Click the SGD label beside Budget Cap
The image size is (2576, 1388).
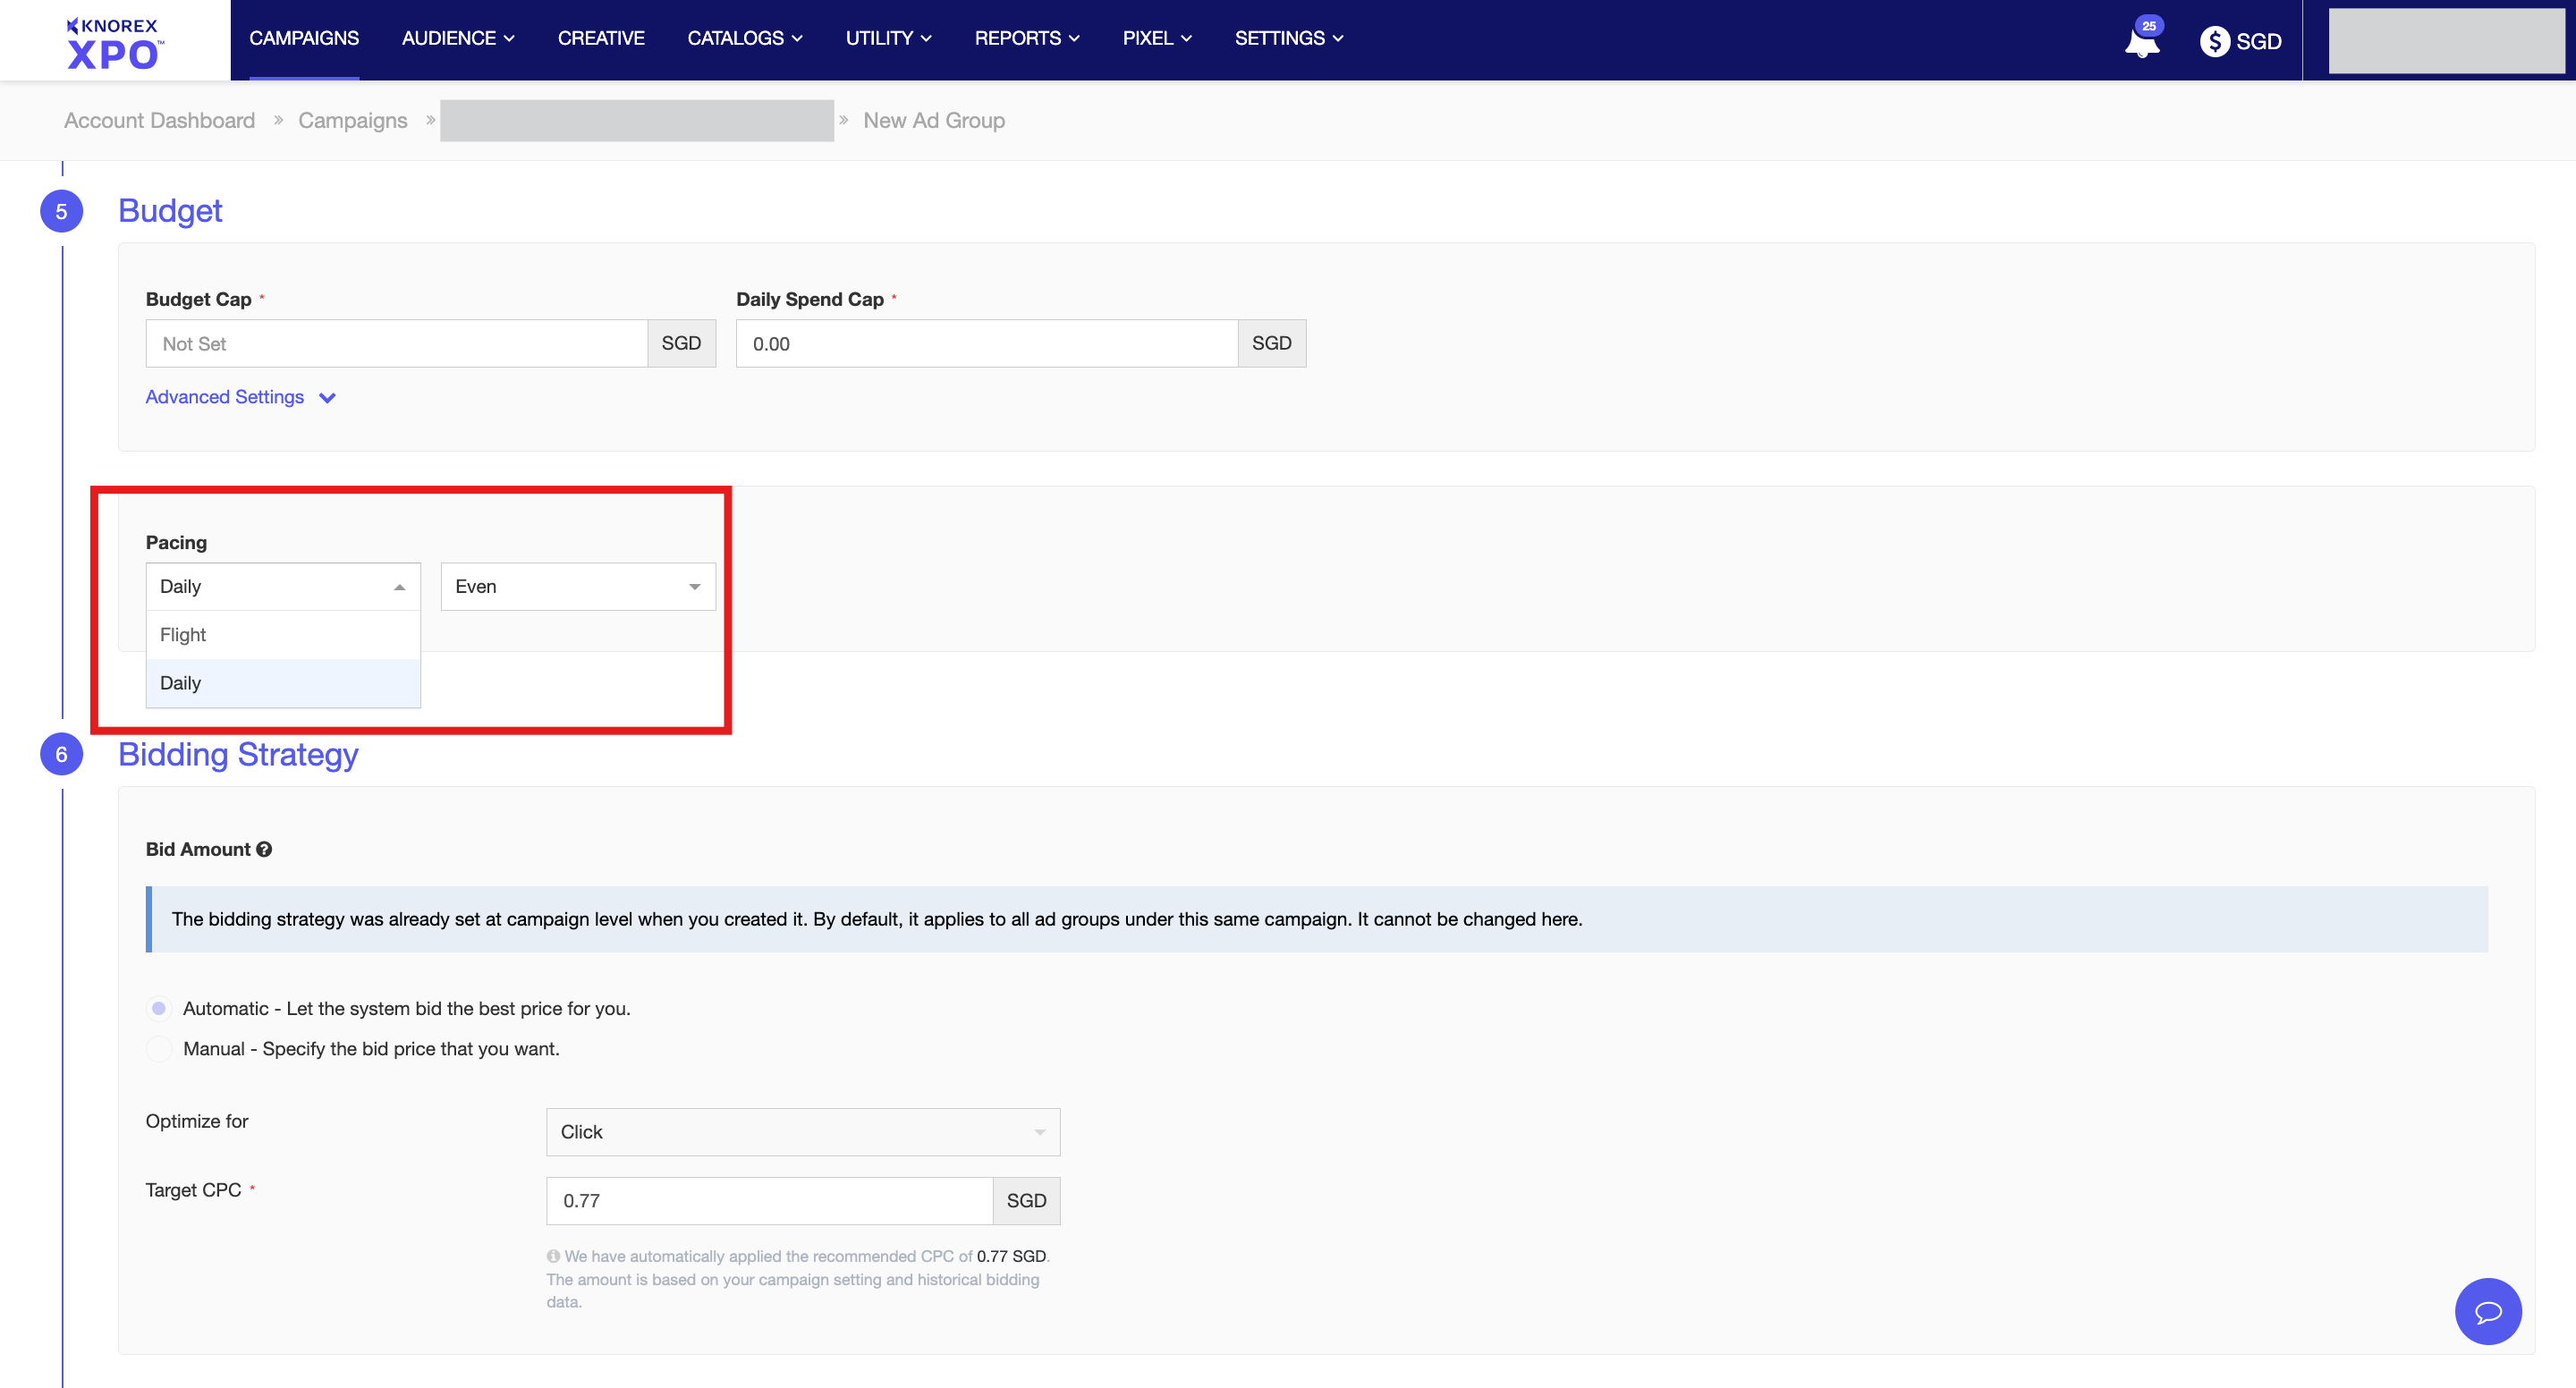coord(681,343)
